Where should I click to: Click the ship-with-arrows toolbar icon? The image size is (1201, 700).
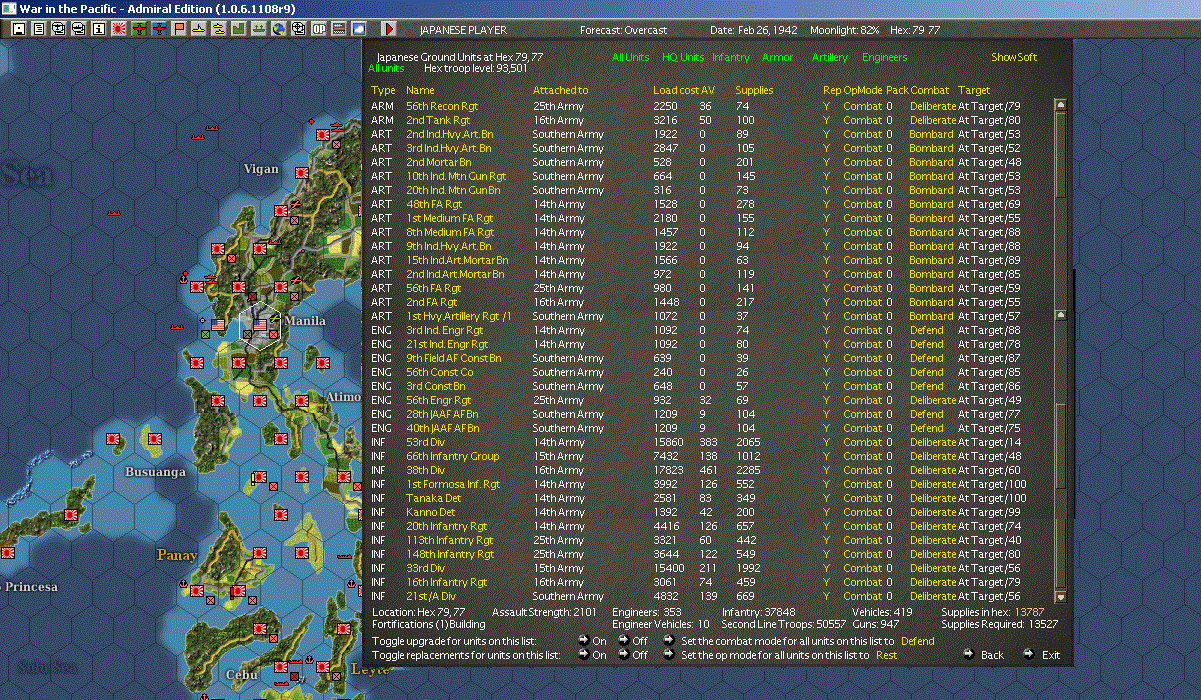(x=259, y=29)
